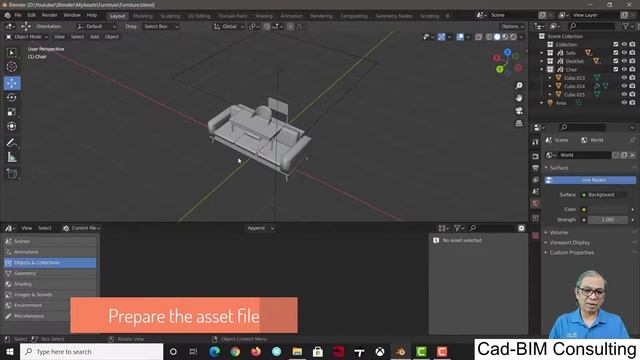Switch perspective/orthographic with the grid icon
The height and width of the screenshot is (360, 640).
[x=519, y=123]
